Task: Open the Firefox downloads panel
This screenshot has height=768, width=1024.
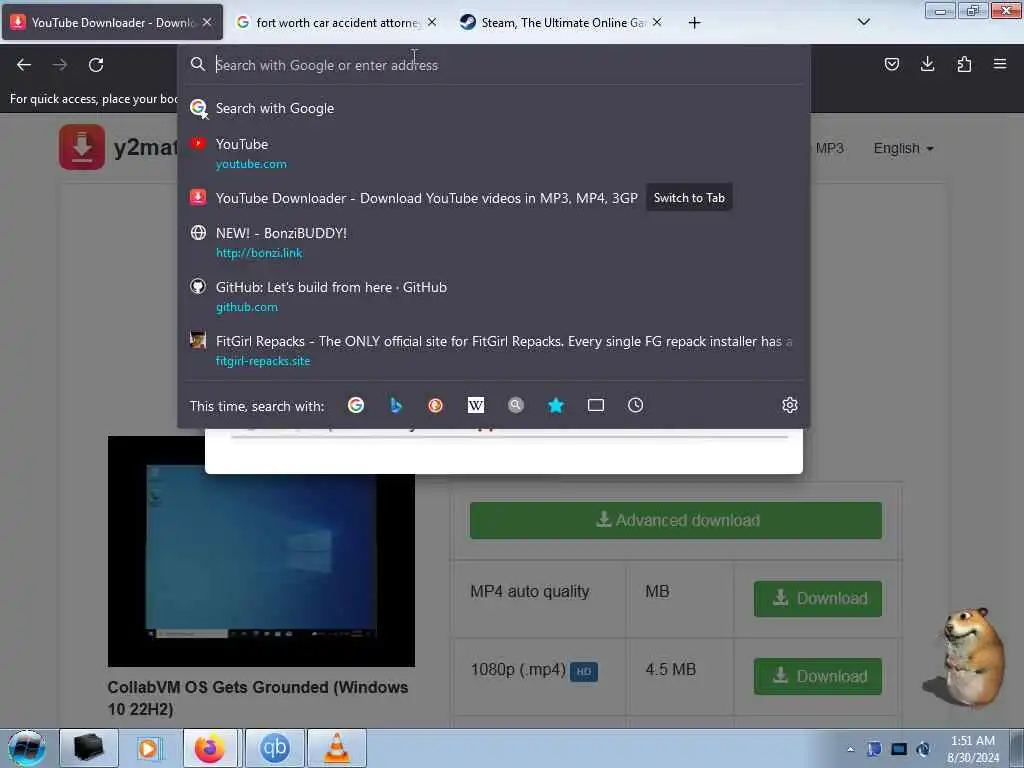Action: (927, 64)
